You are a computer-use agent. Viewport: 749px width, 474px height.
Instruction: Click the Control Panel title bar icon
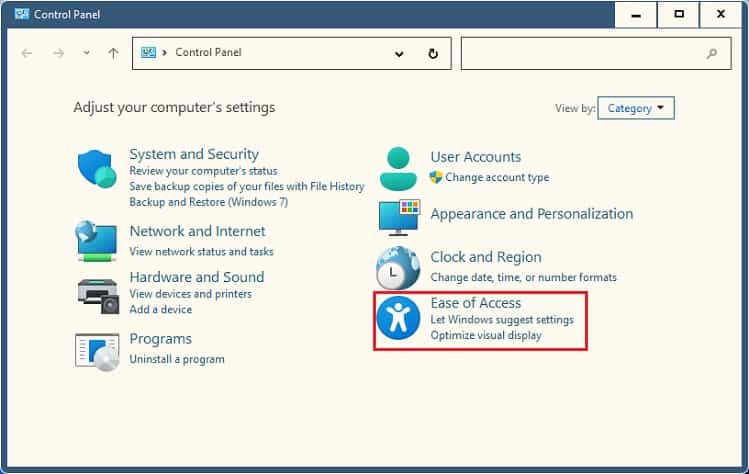click(21, 13)
